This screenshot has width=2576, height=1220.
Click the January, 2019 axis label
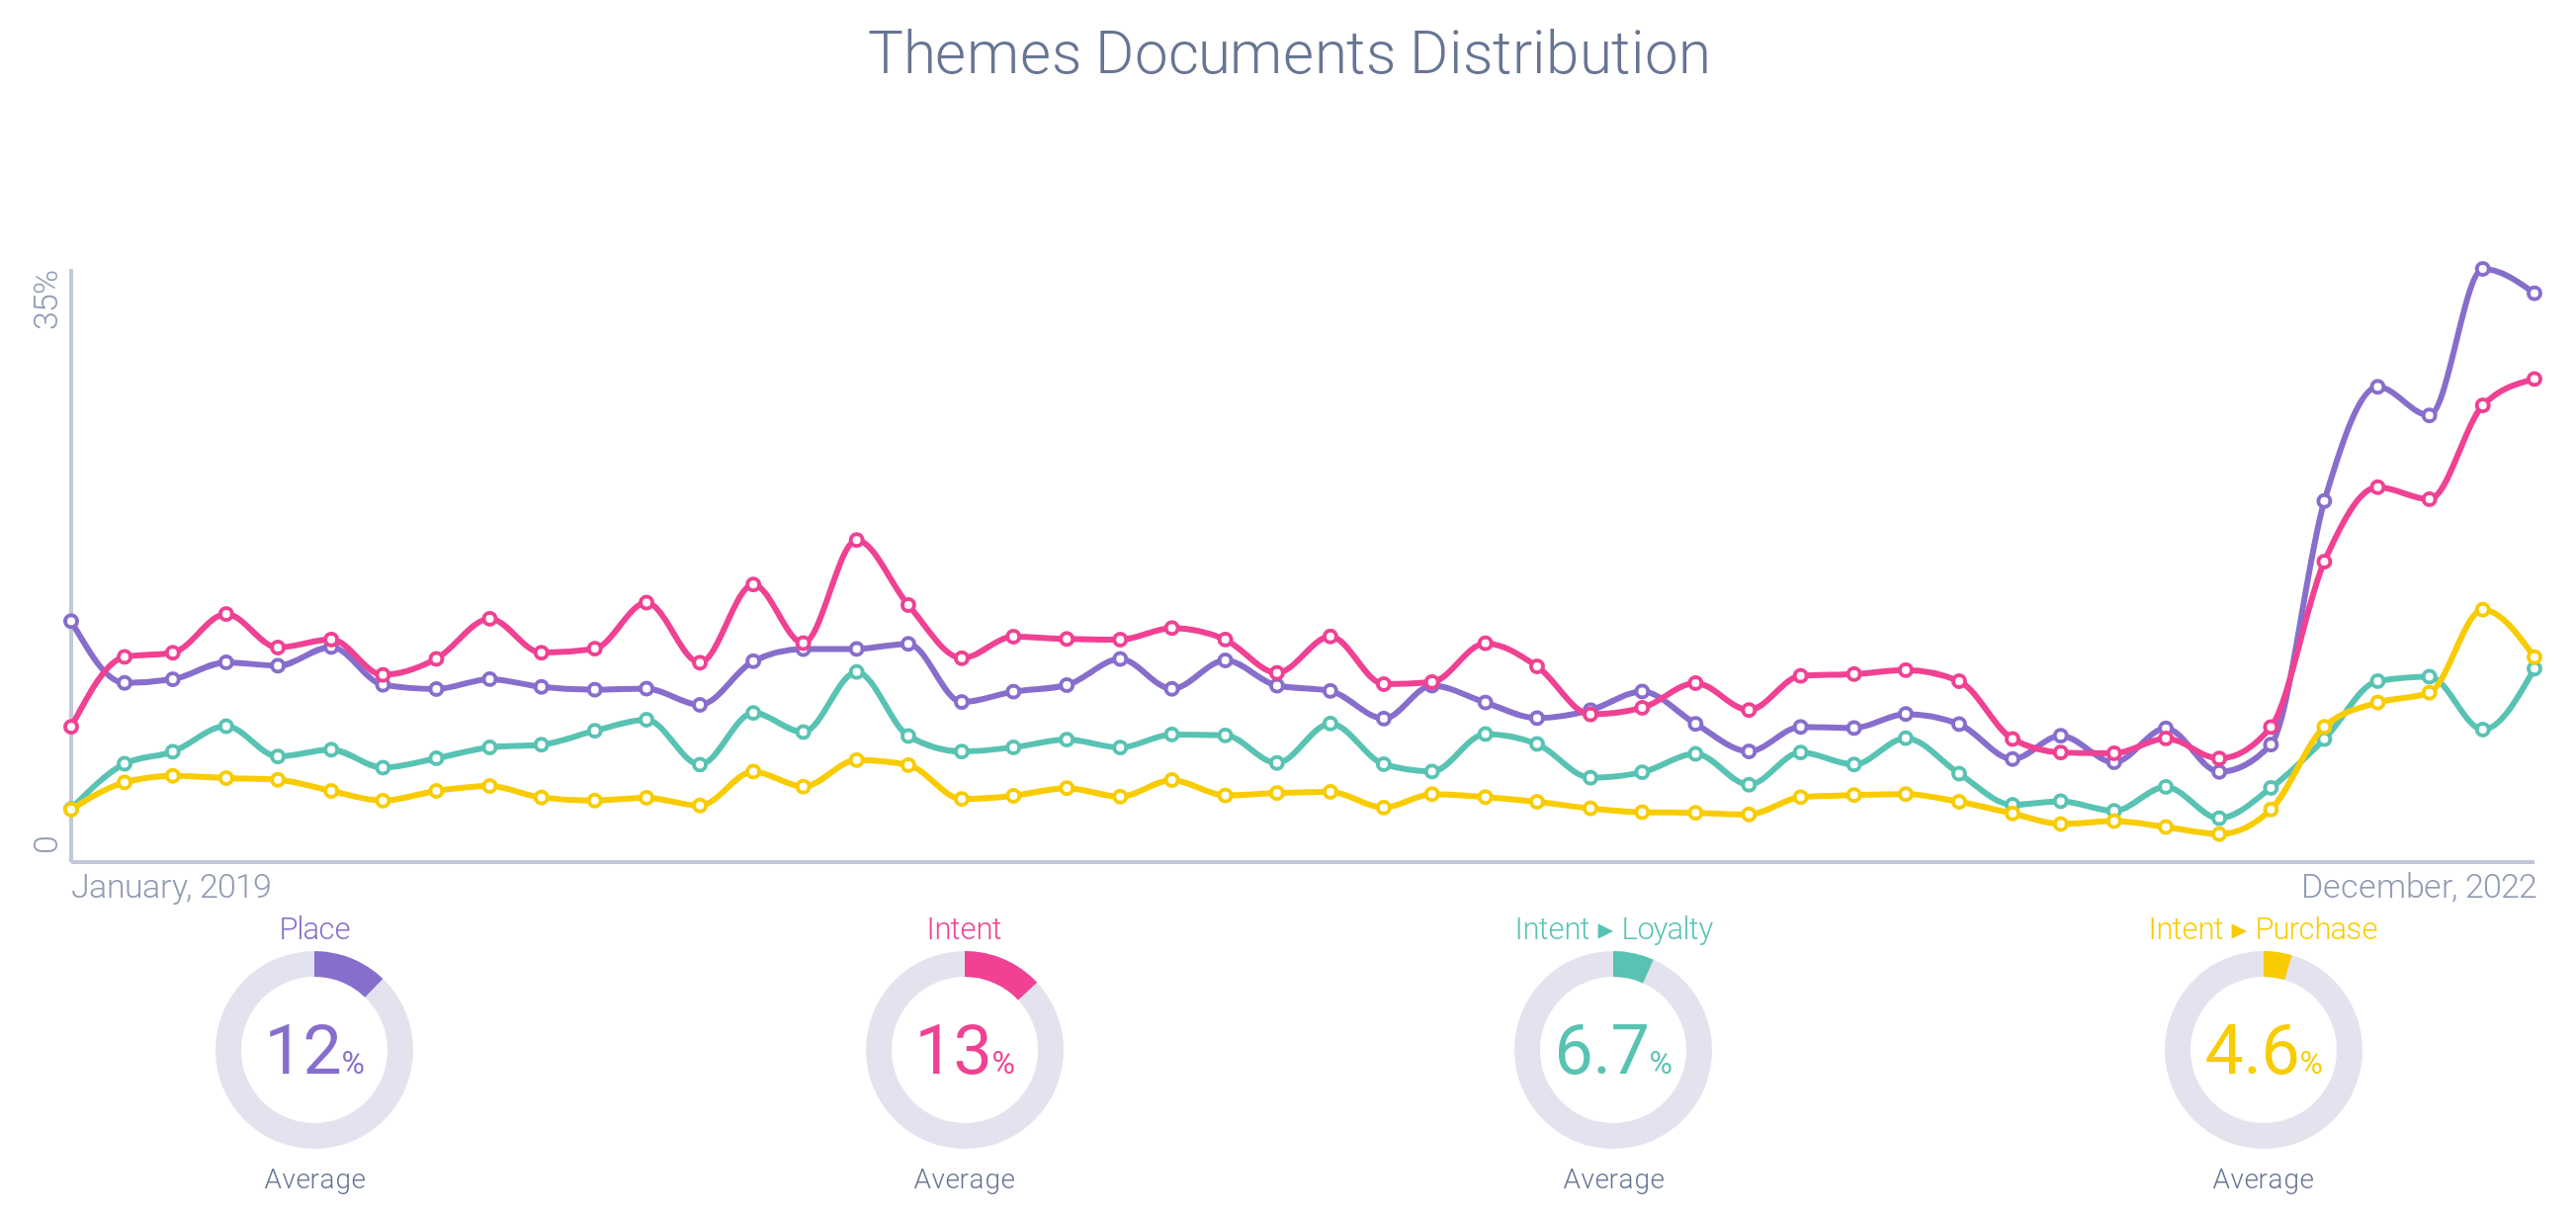click(171, 886)
